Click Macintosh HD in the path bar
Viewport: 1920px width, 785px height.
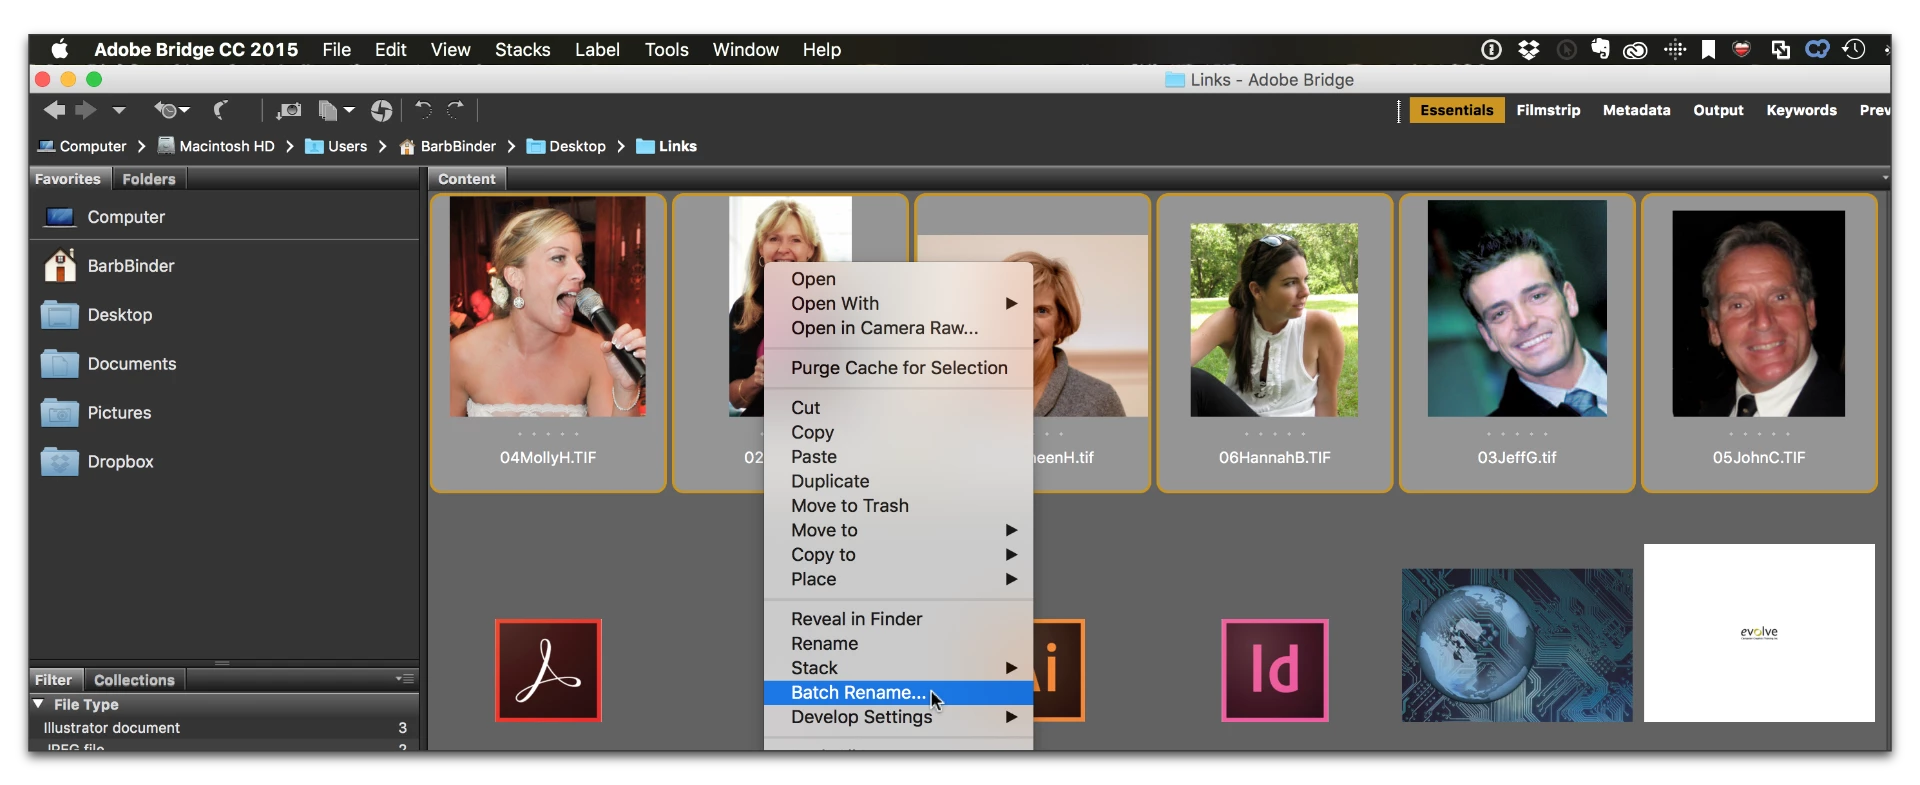tap(216, 146)
